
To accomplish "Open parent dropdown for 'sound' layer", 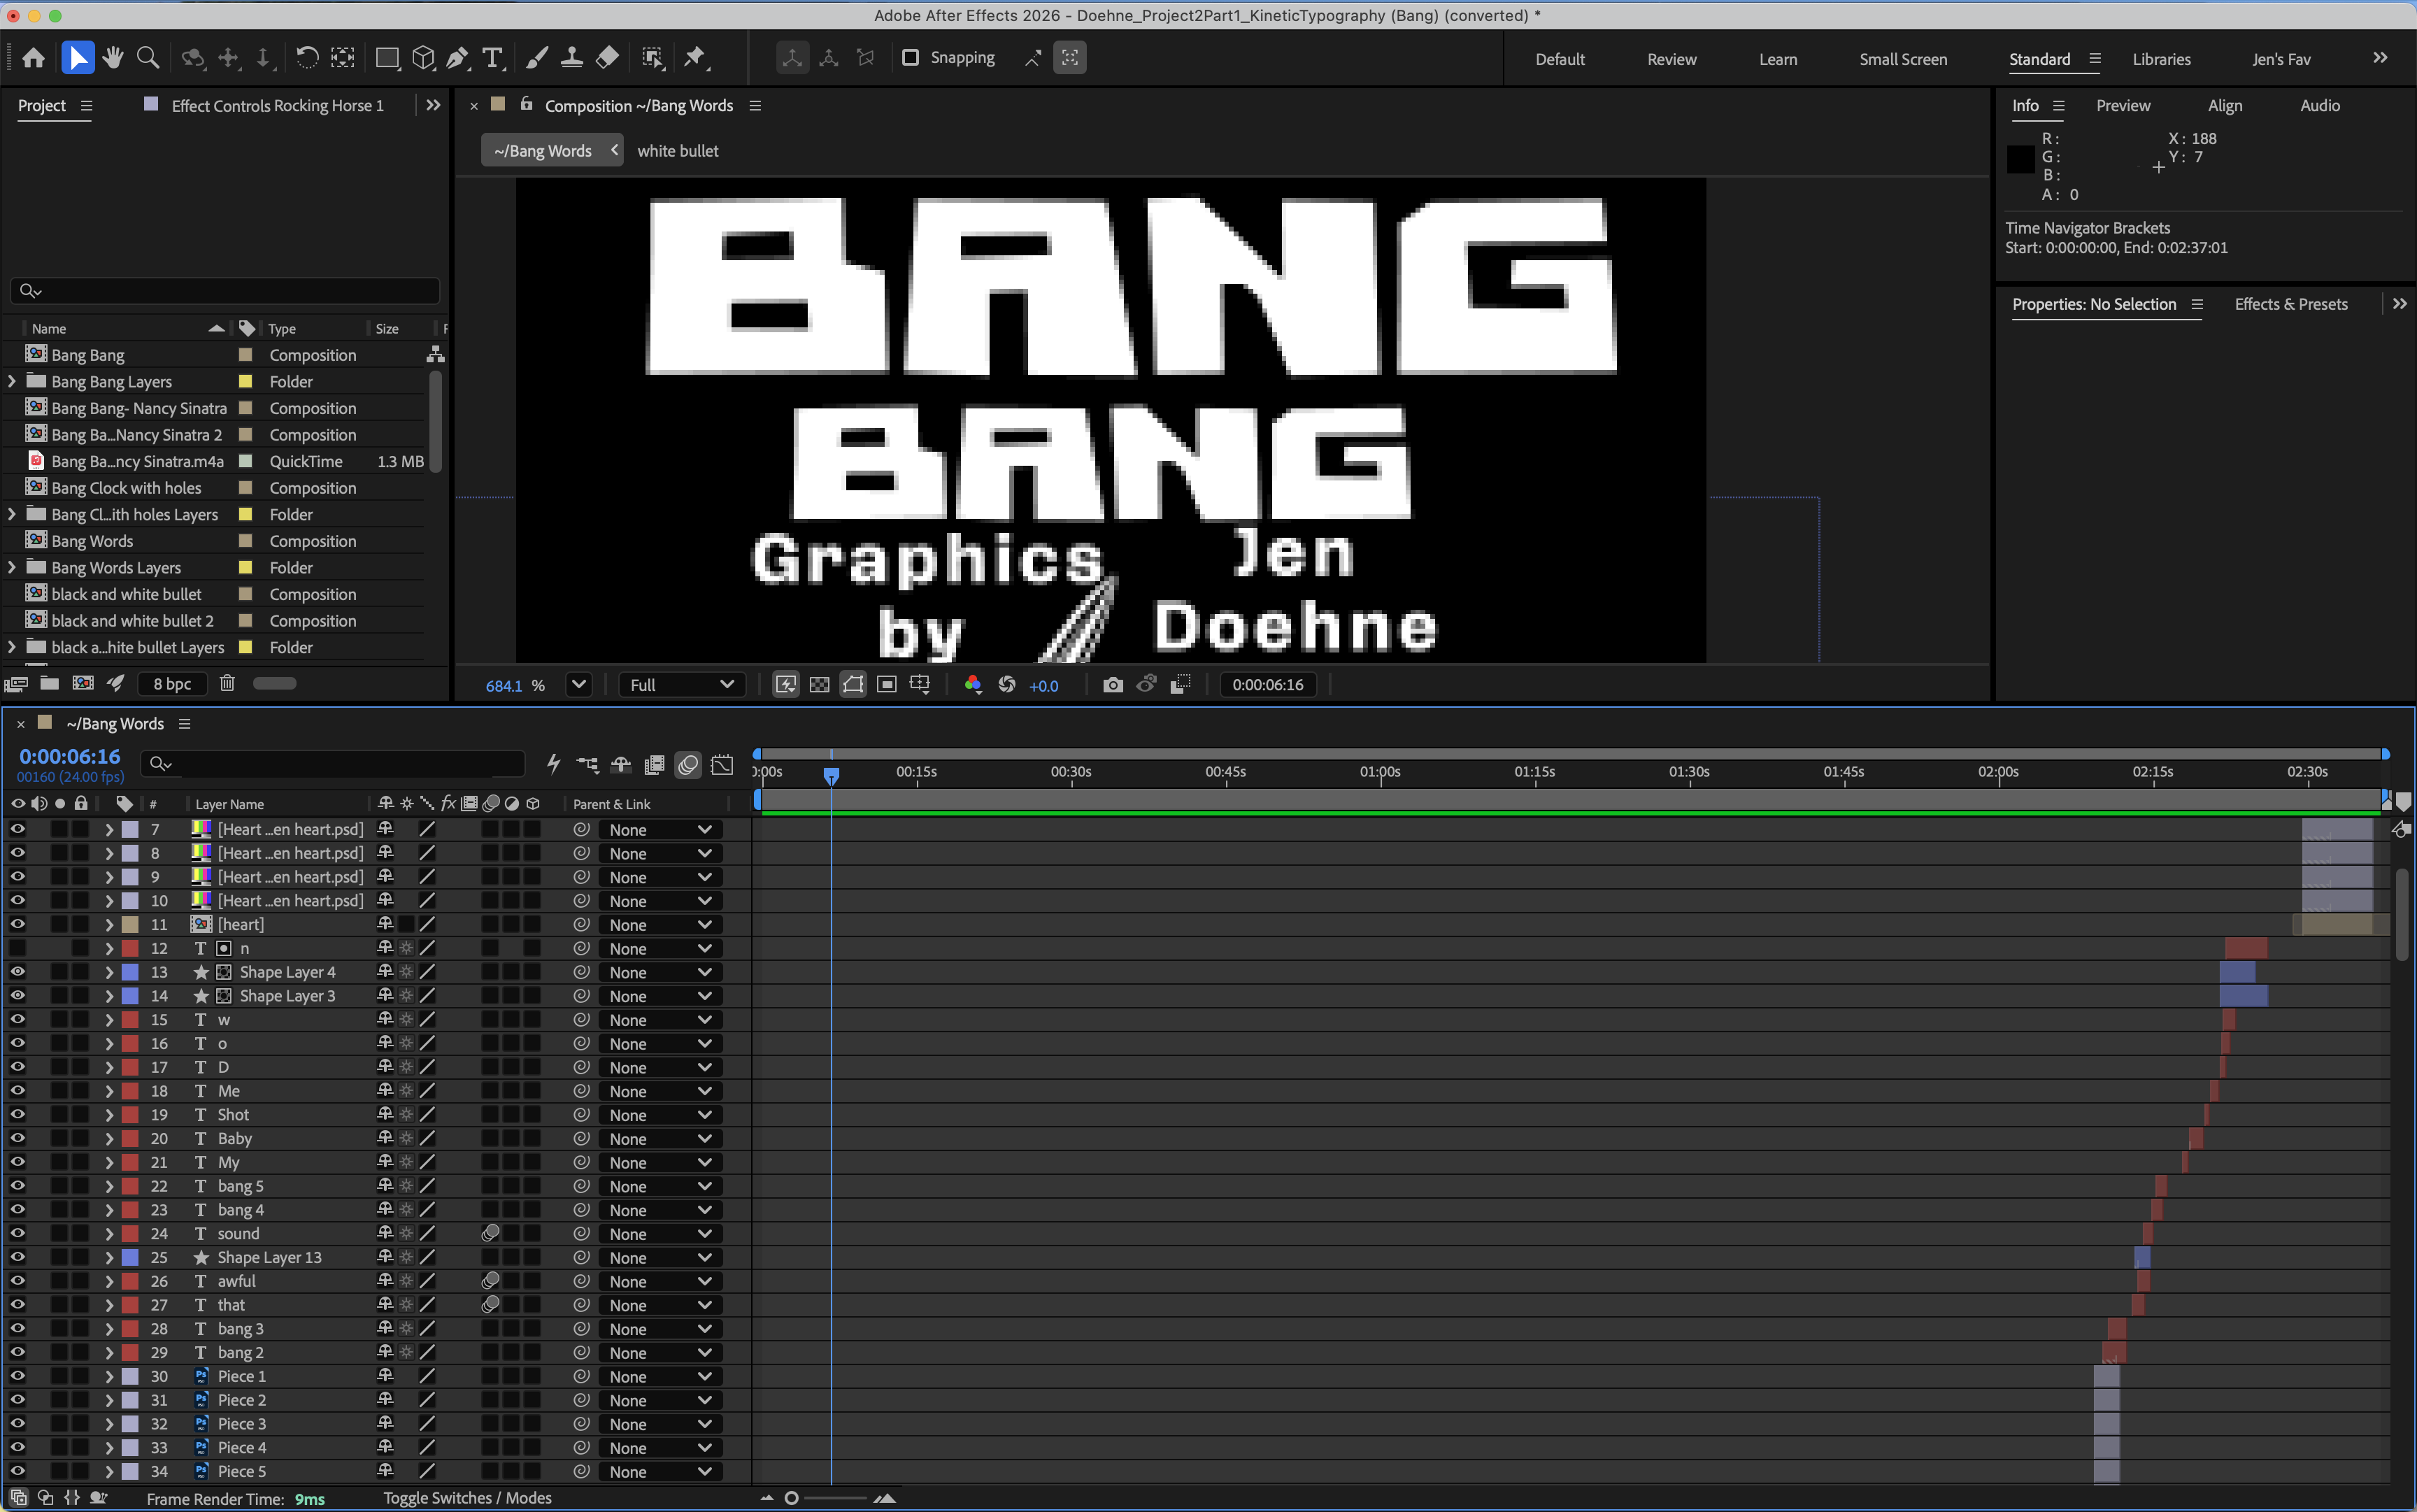I will [660, 1234].
